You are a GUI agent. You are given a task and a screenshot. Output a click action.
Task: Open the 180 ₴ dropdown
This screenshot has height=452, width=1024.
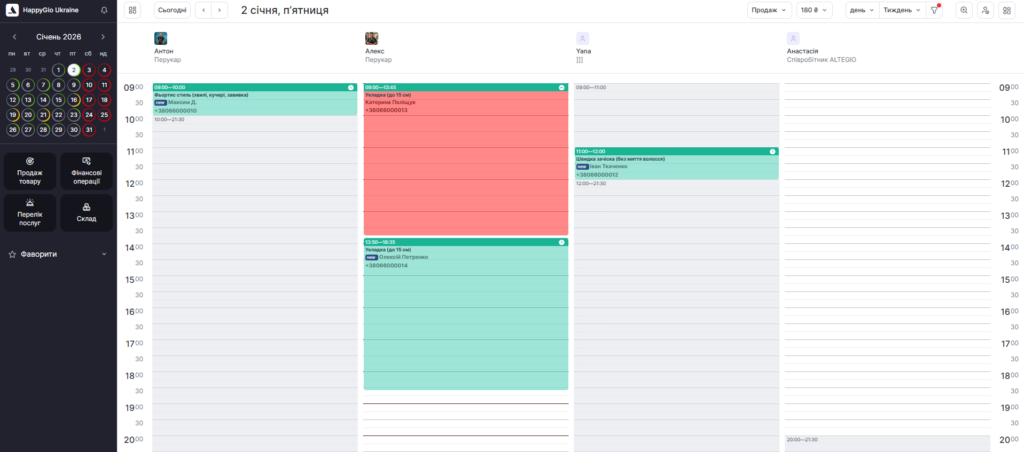(x=814, y=10)
